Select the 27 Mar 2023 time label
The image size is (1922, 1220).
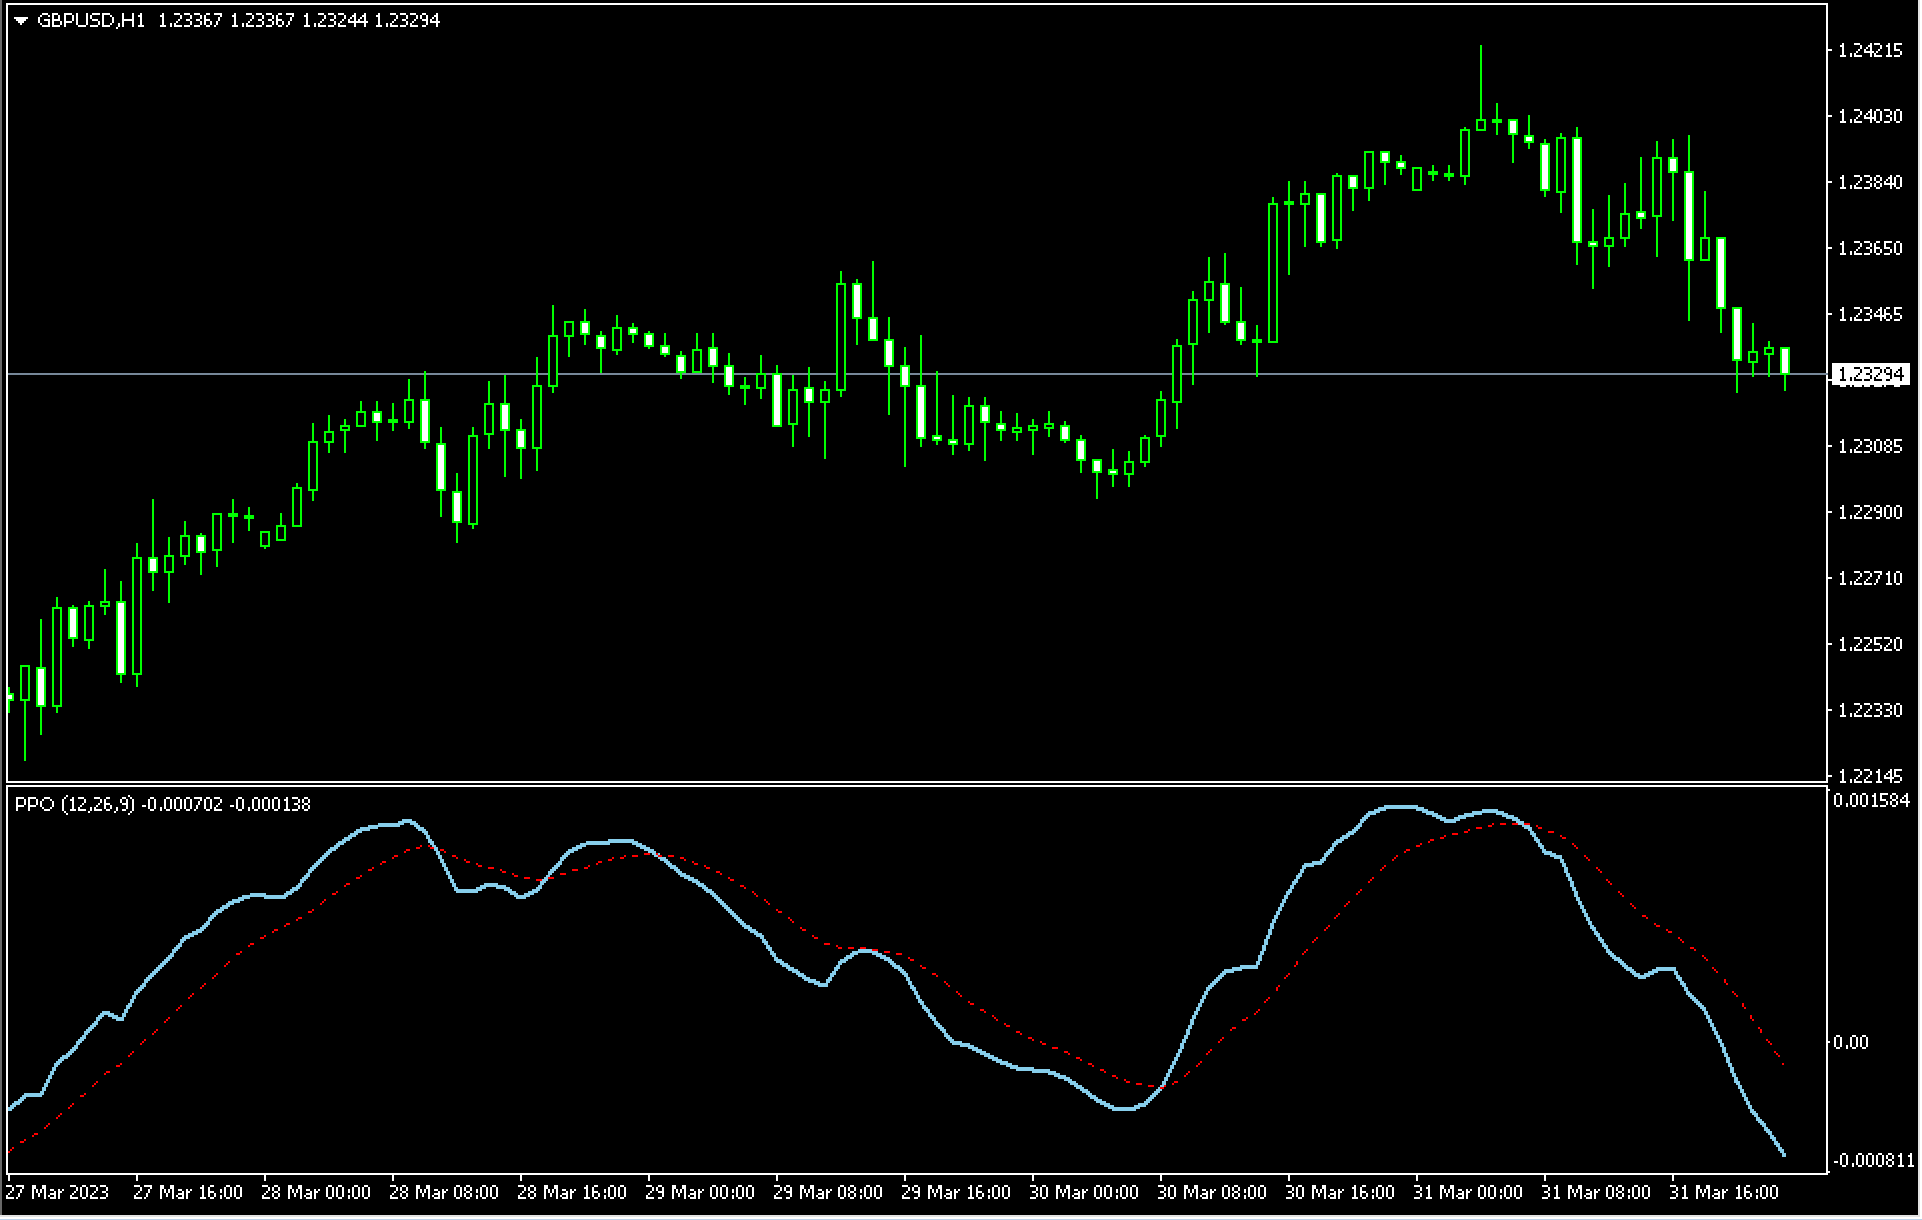[57, 1193]
